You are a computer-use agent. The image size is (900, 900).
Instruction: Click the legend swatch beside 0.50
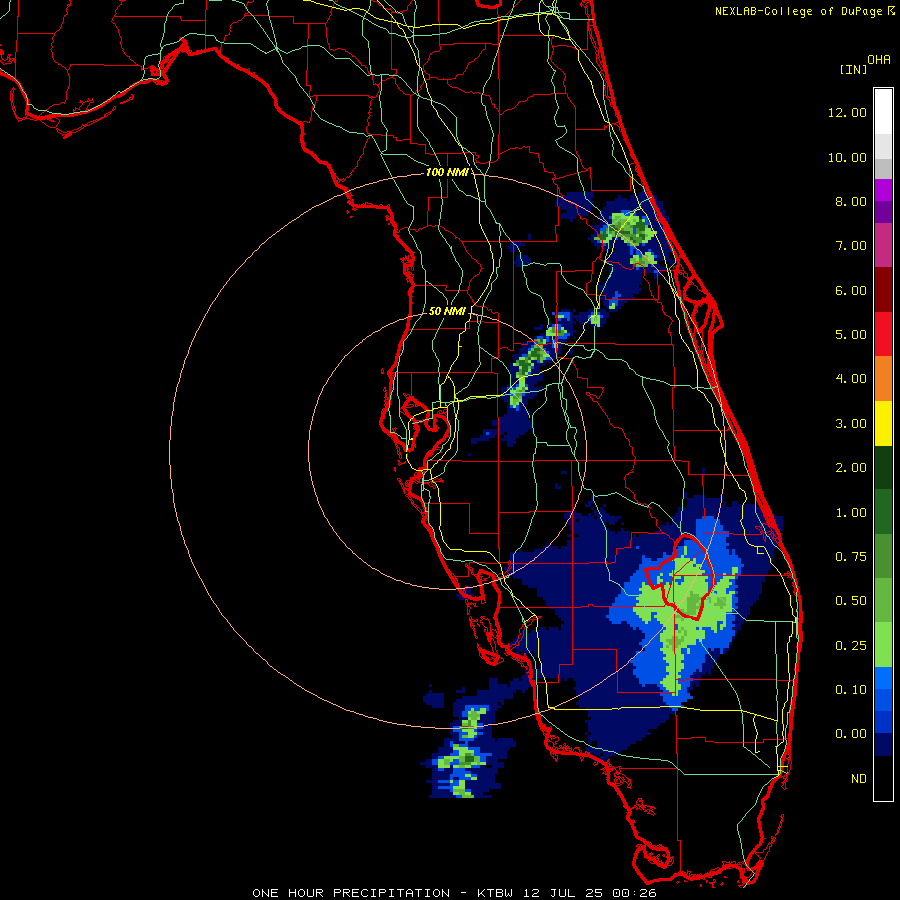883,600
